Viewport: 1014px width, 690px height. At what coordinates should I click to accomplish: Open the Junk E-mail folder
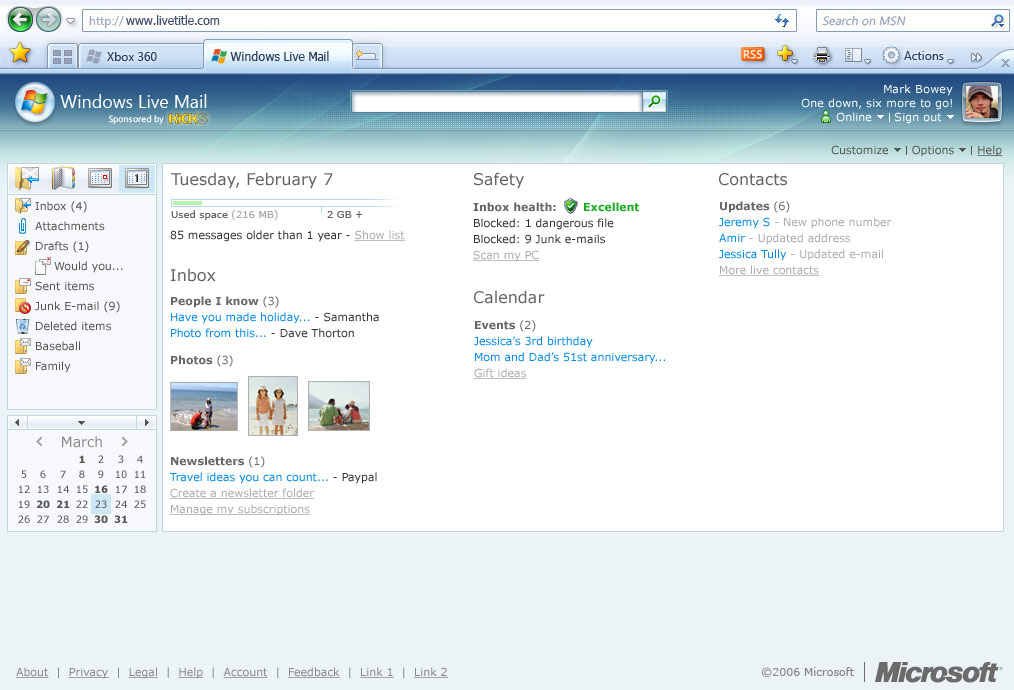point(76,306)
